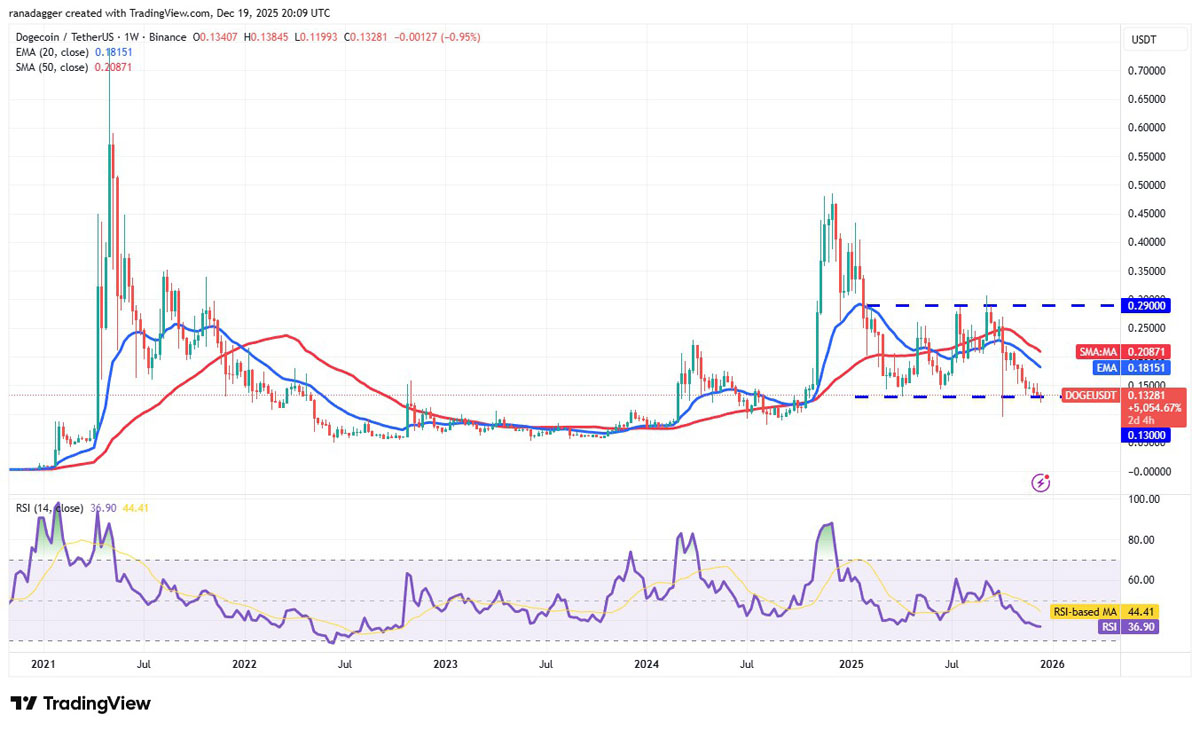
Task: Click the purple RSI tag in lower pane
Action: coord(1107,627)
